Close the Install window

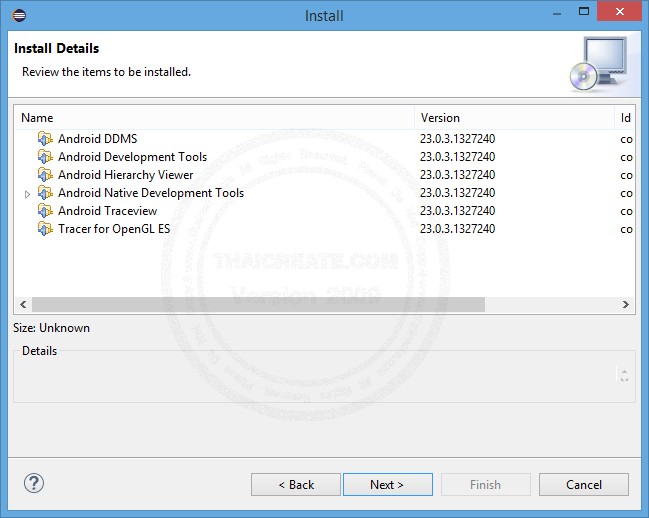tap(620, 12)
